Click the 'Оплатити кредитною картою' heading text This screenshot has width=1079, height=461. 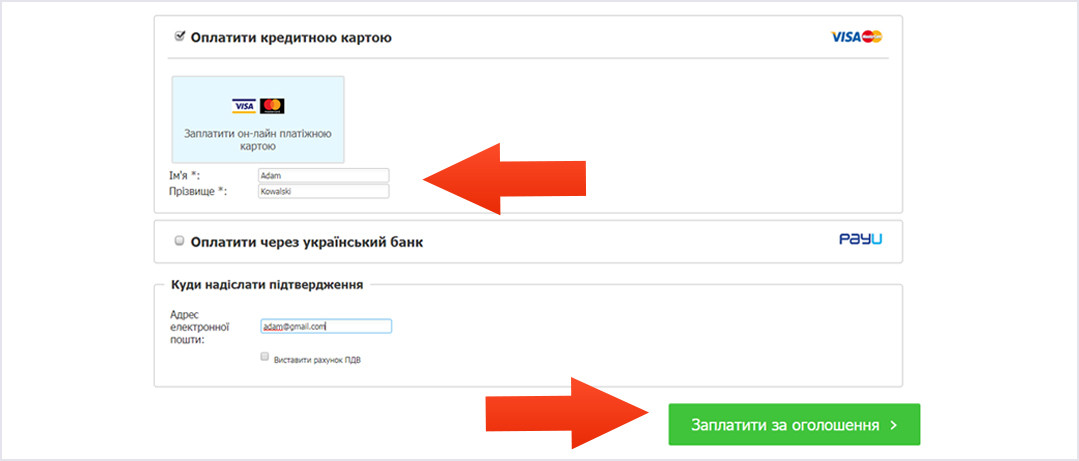point(291,38)
